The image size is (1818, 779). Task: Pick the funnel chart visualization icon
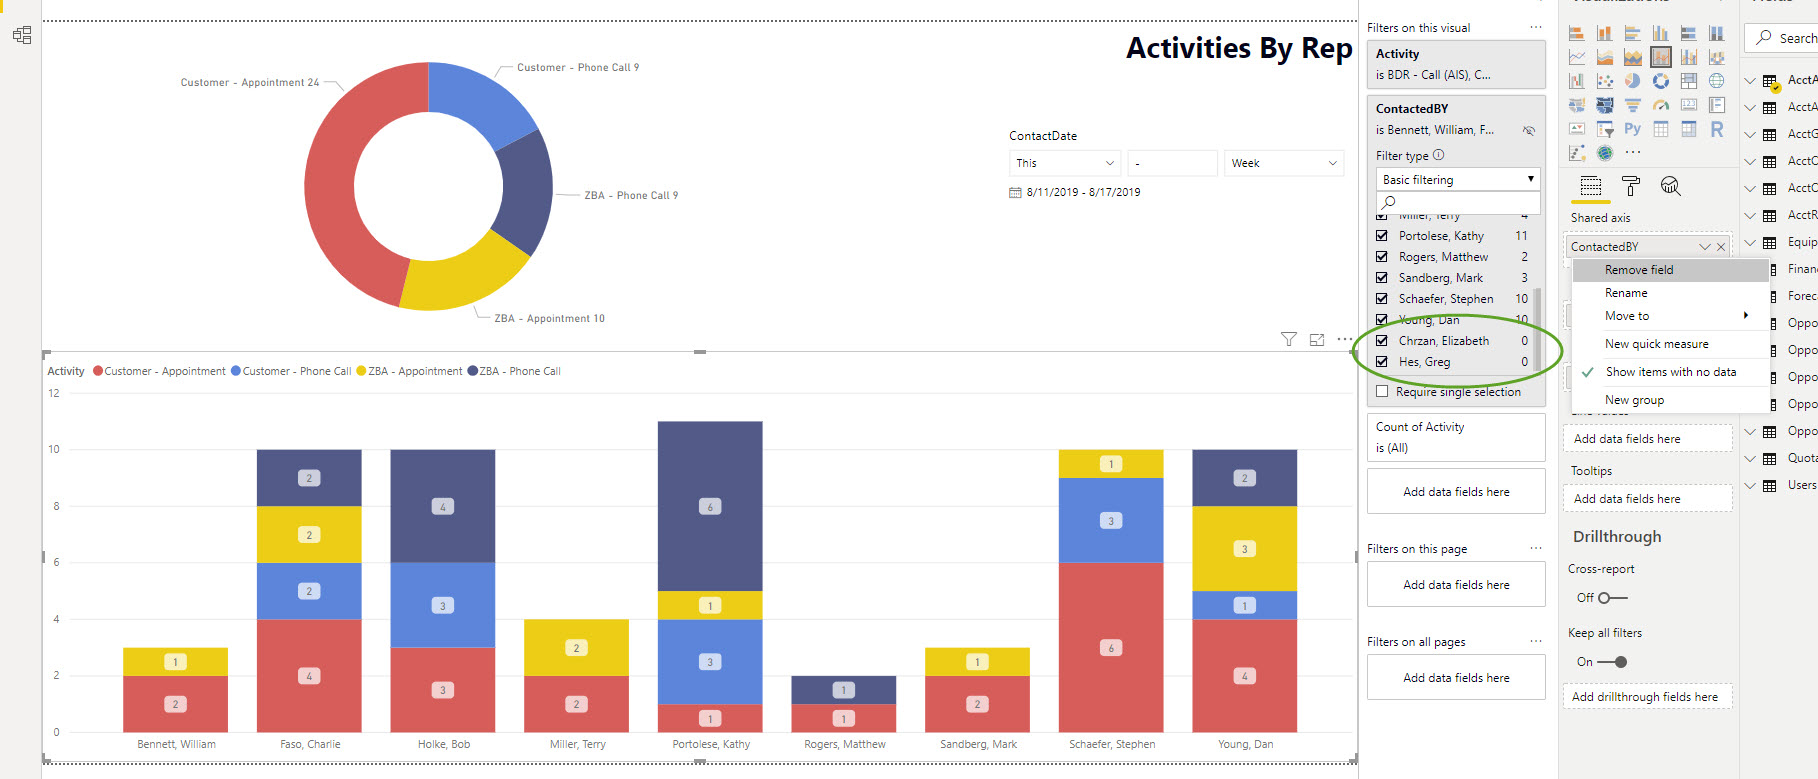(1633, 105)
